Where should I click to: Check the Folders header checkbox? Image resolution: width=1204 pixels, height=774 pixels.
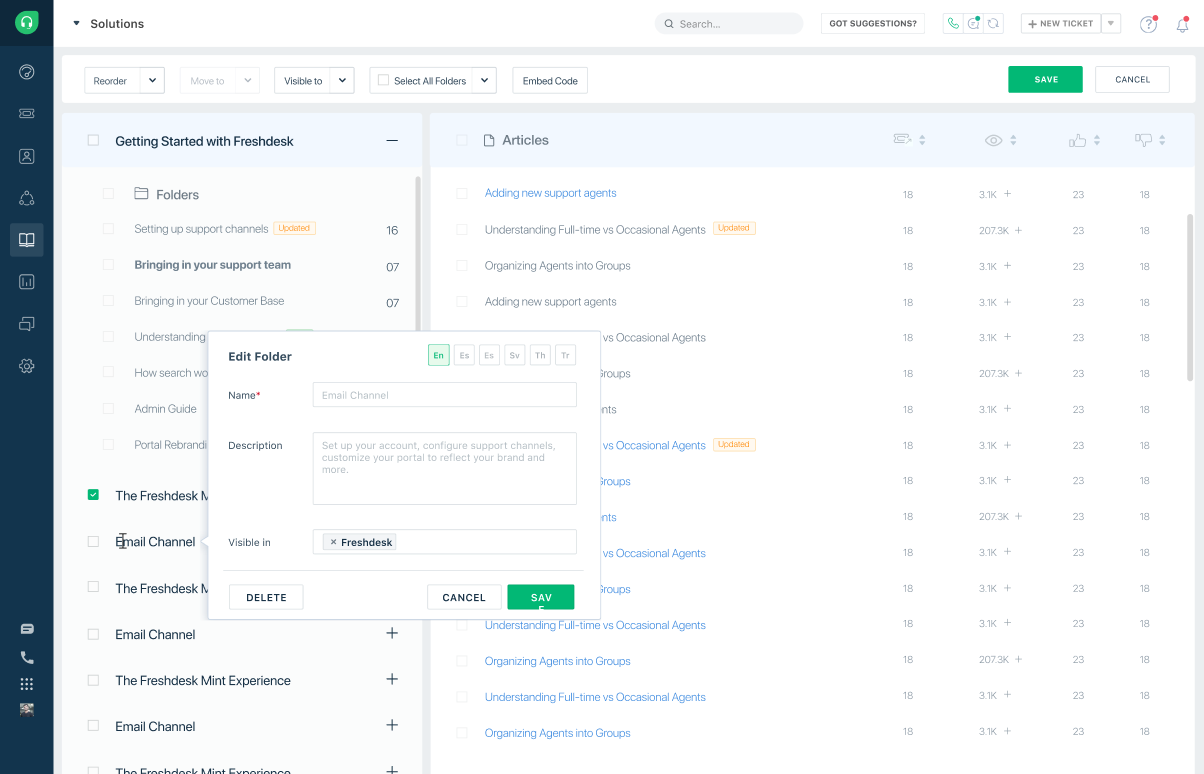(108, 194)
